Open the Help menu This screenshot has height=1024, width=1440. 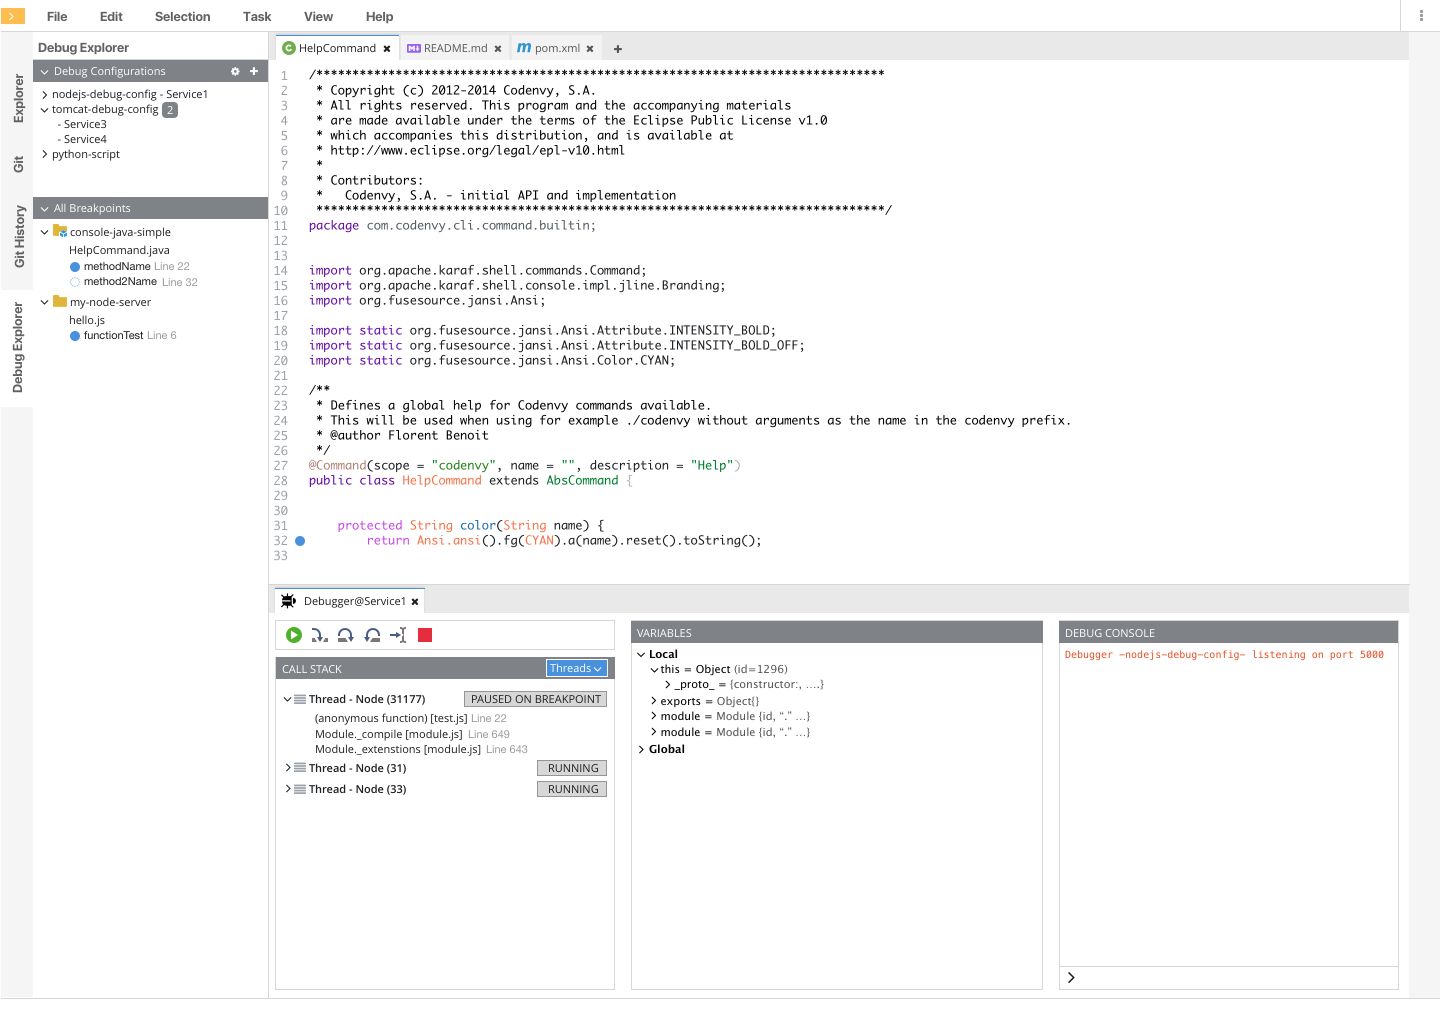coord(379,17)
